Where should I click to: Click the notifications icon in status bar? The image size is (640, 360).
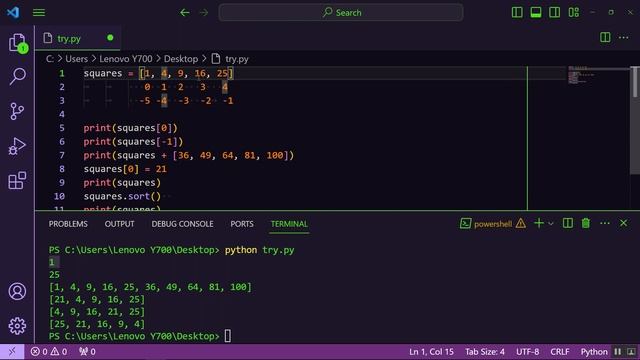pyautogui.click(x=631, y=351)
